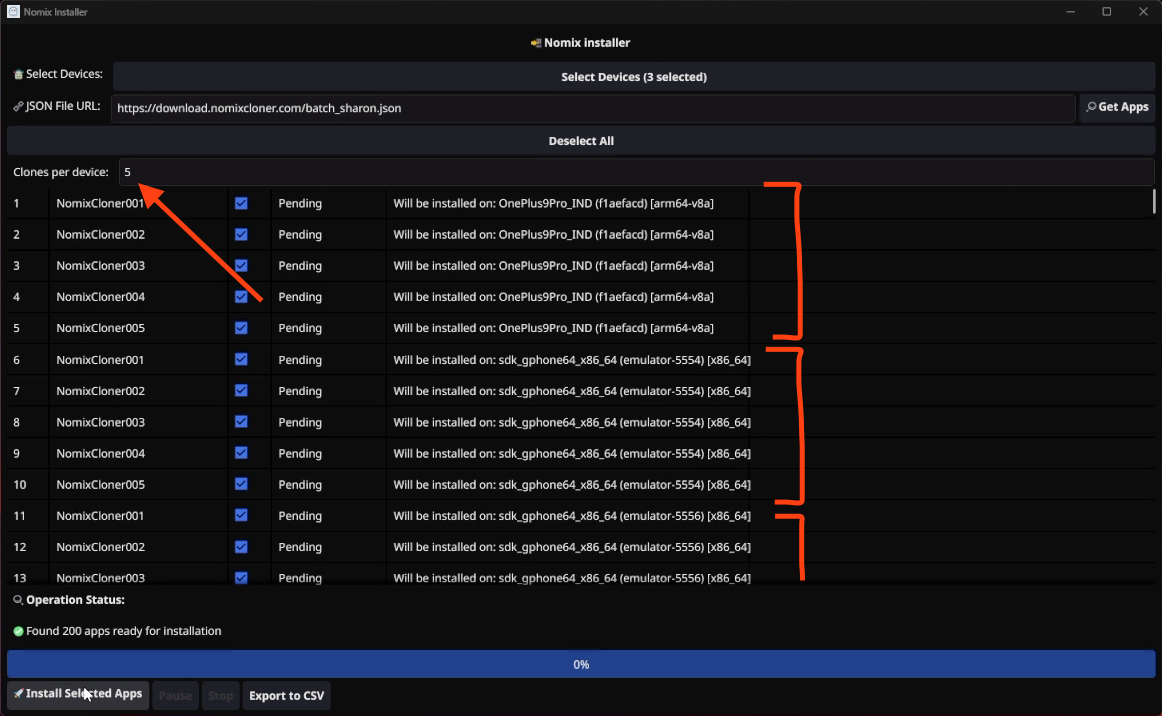The height and width of the screenshot is (716, 1162).
Task: Select NomixCloner005 name in row 5
Action: click(100, 328)
